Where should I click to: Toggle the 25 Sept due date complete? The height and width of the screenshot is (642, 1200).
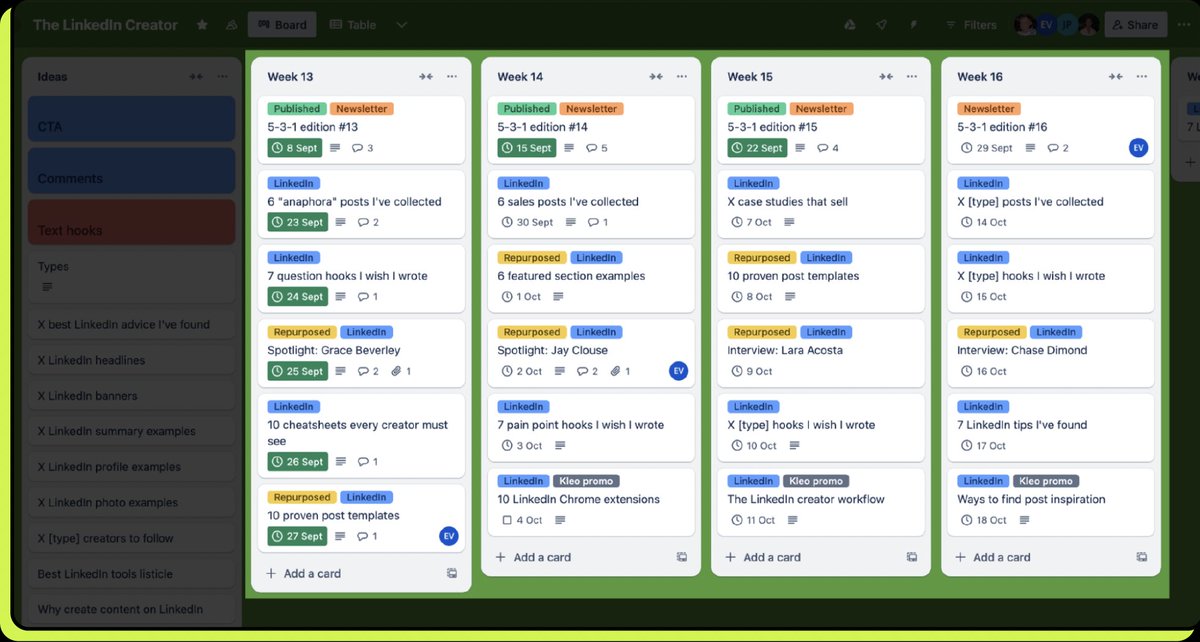coord(297,371)
